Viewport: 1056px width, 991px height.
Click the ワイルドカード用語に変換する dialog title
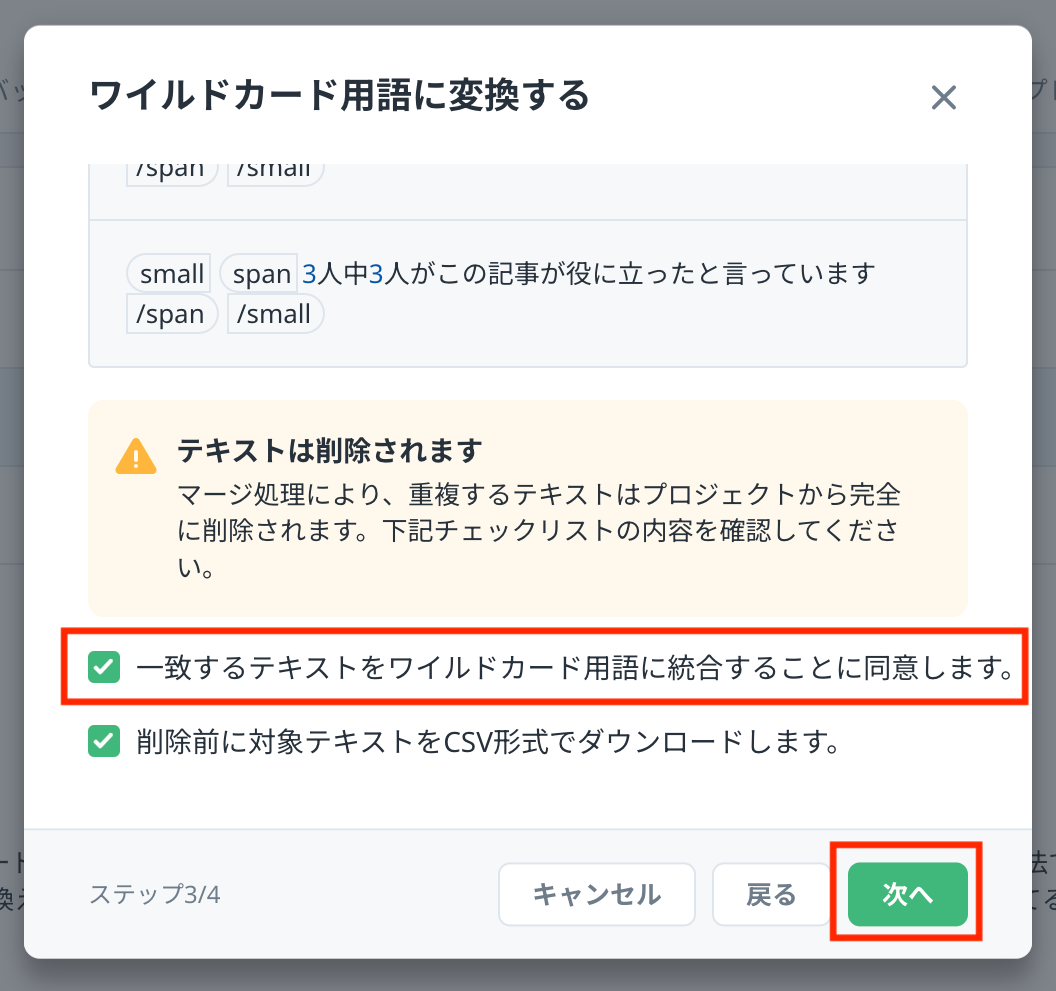point(340,97)
